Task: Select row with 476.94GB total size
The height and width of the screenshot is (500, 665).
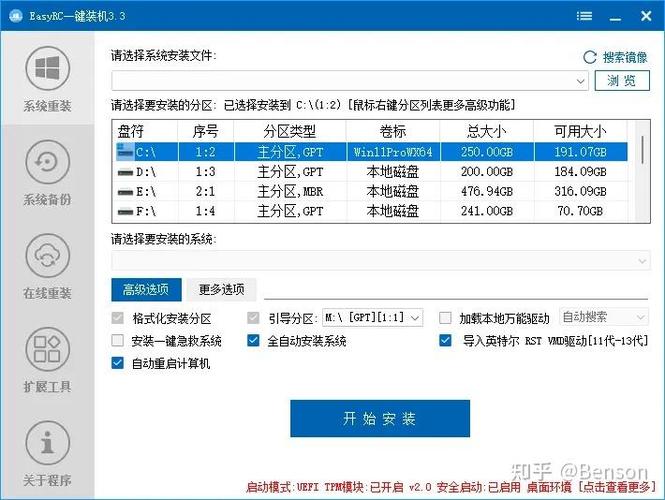Action: [x=370, y=192]
